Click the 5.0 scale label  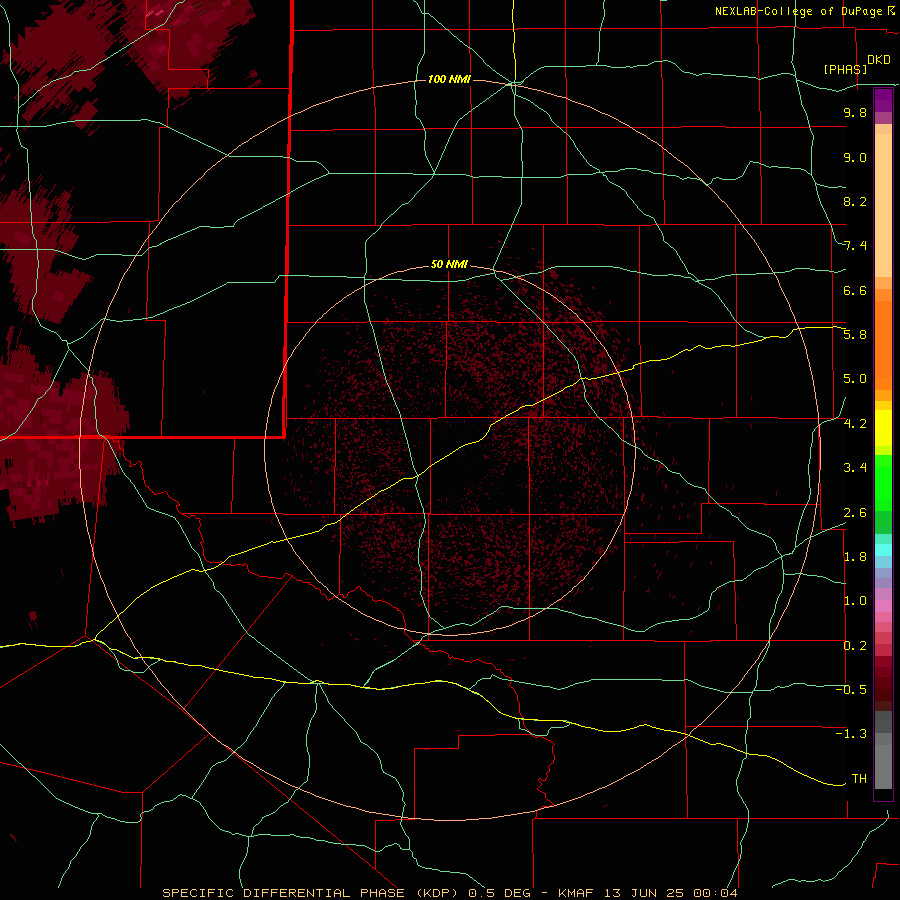click(x=855, y=379)
